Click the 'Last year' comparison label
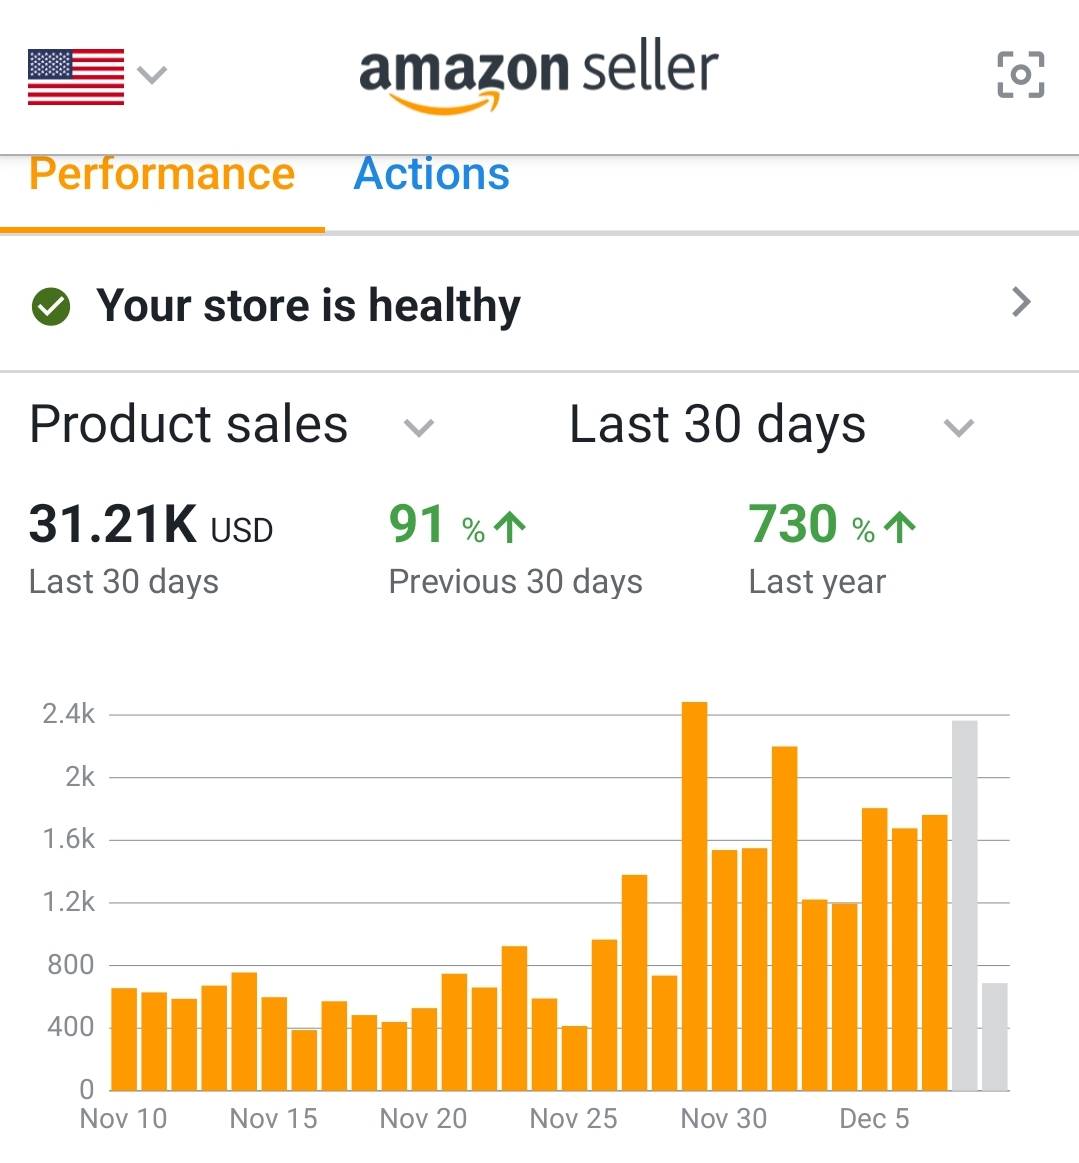Viewport: 1079px width, 1163px height. 817,582
